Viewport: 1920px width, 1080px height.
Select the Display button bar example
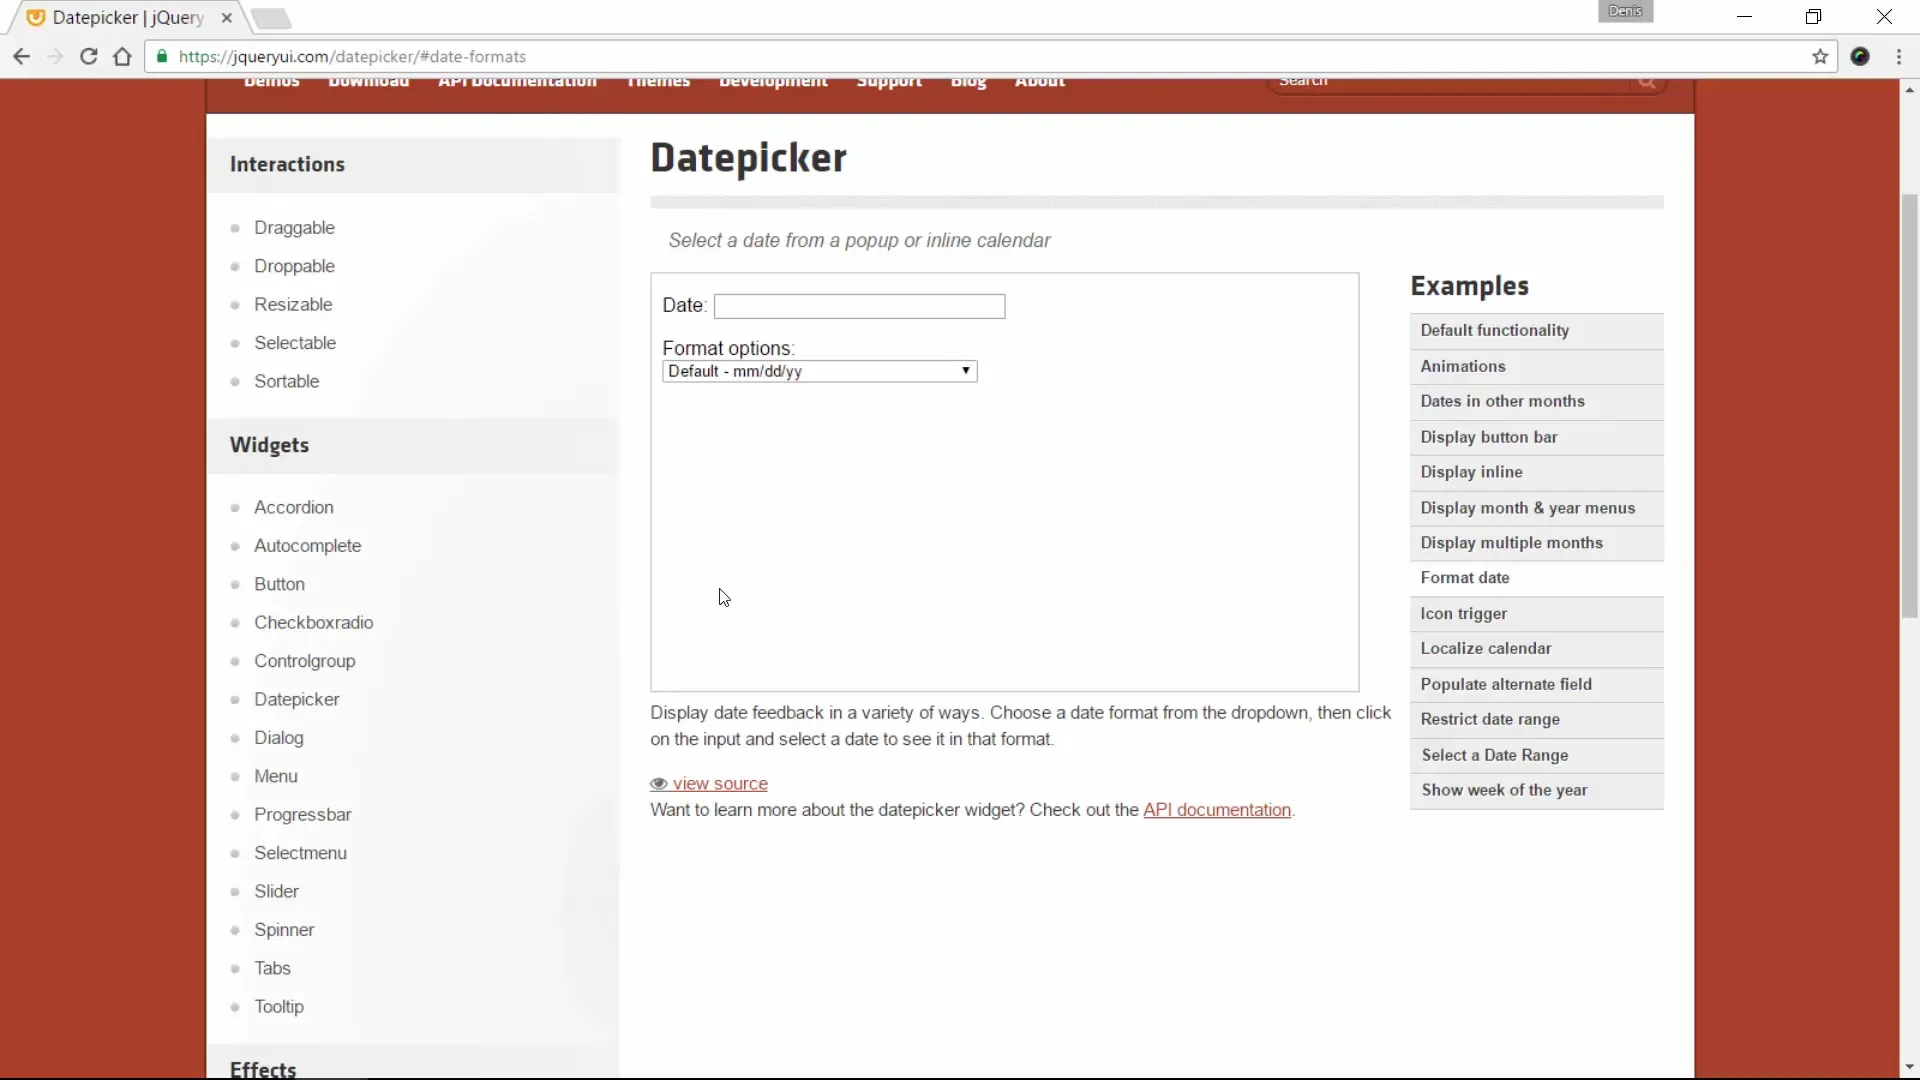coord(1536,438)
